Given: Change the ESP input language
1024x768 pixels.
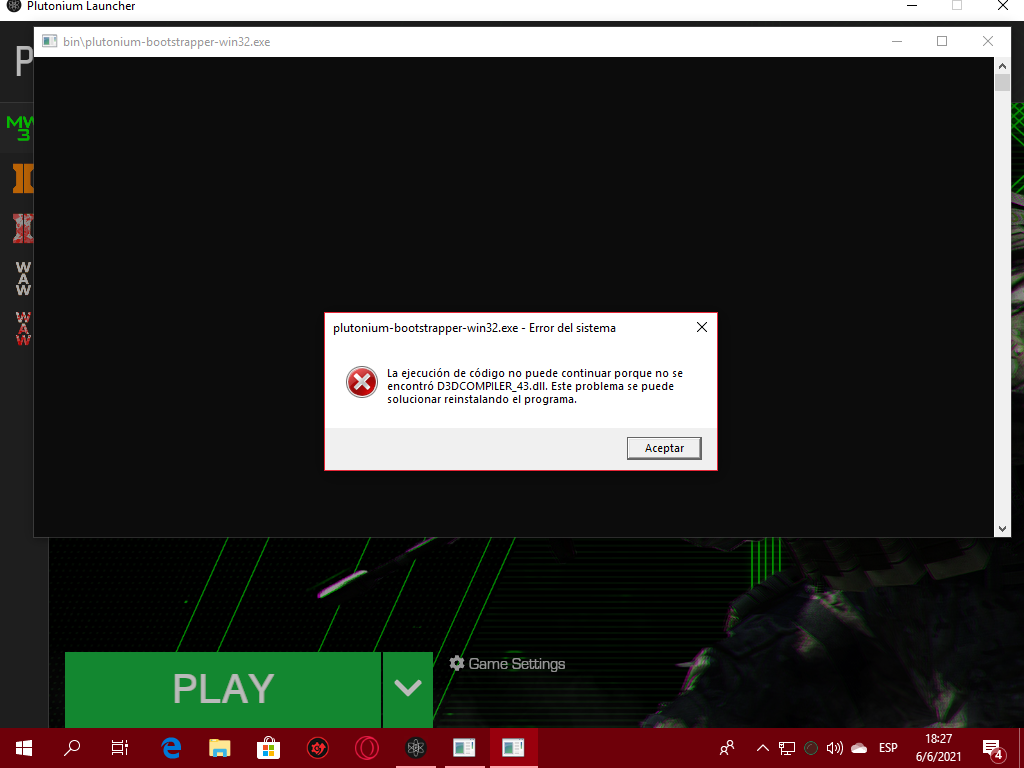Looking at the screenshot, I should pyautogui.click(x=888, y=748).
